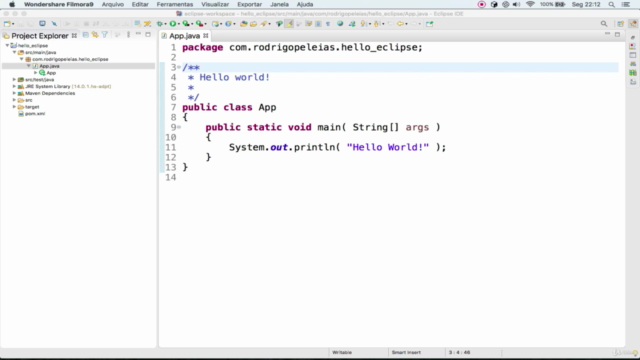Viewport: 640px width, 360px height.
Task: Click the Debug bug toolbar icon
Action: point(160,24)
